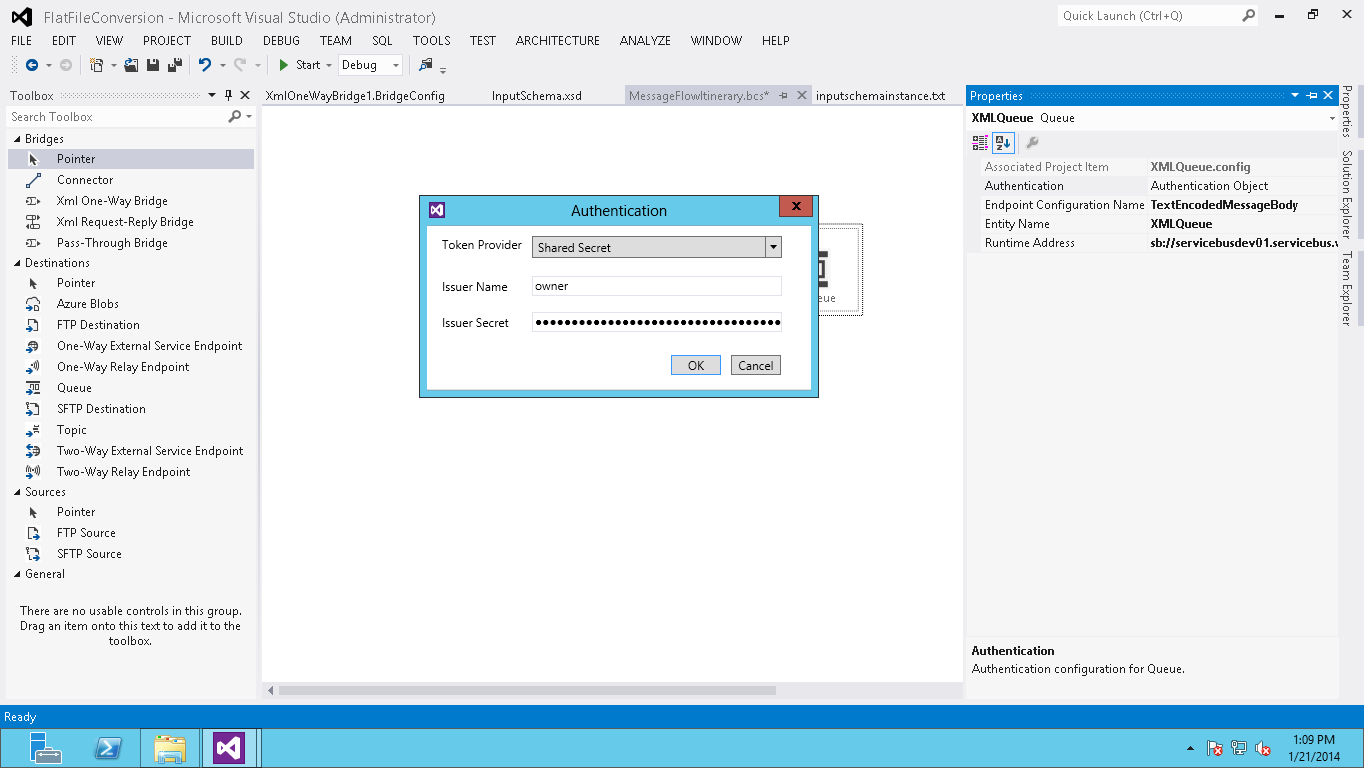Screen dimensions: 1364x768
Task: Select the Xml One-Way Bridge toolbox item
Action: pos(131,201)
